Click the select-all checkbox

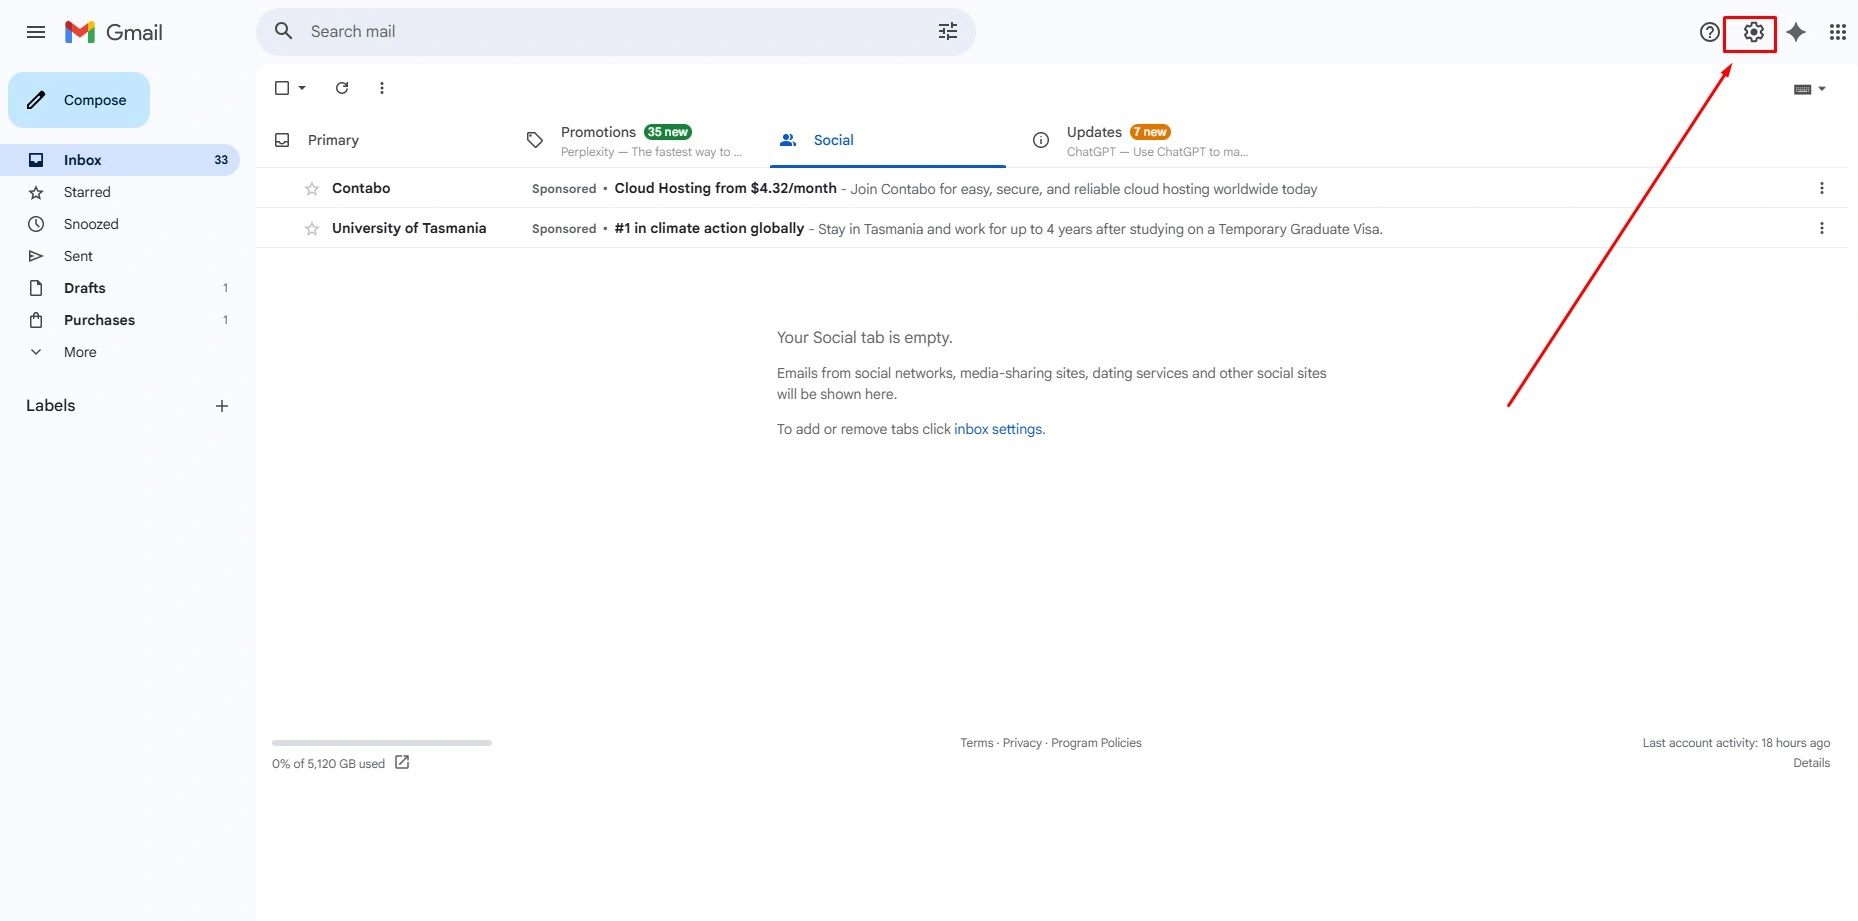[282, 88]
